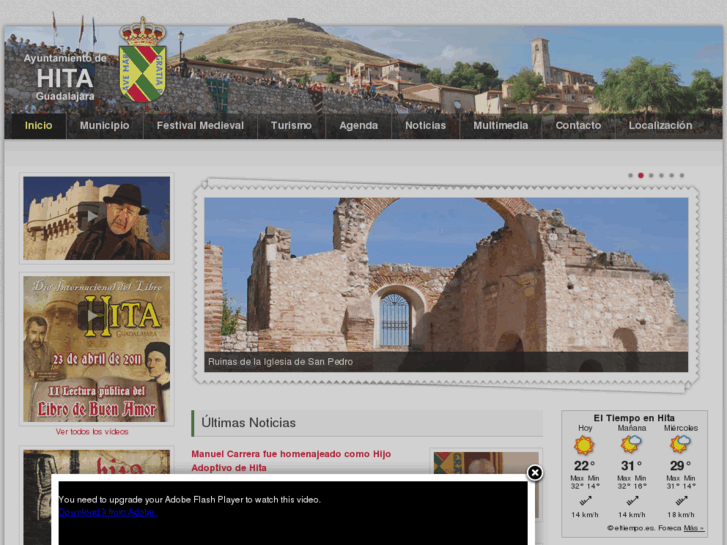This screenshot has width=727, height=545.
Task: Click today's sunny weather icon
Action: coord(584,445)
